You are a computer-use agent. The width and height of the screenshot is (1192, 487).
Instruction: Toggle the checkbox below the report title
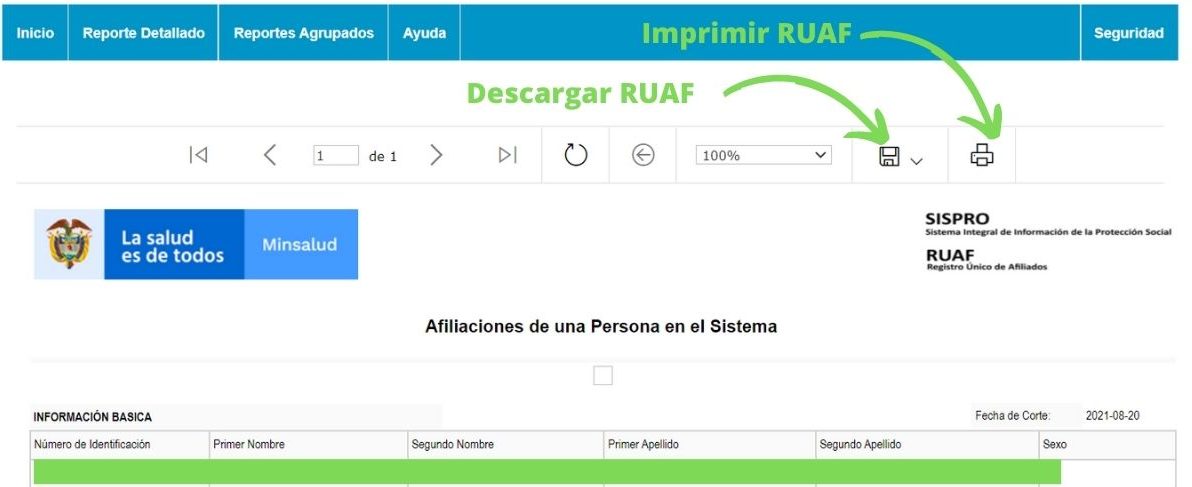pyautogui.click(x=603, y=376)
